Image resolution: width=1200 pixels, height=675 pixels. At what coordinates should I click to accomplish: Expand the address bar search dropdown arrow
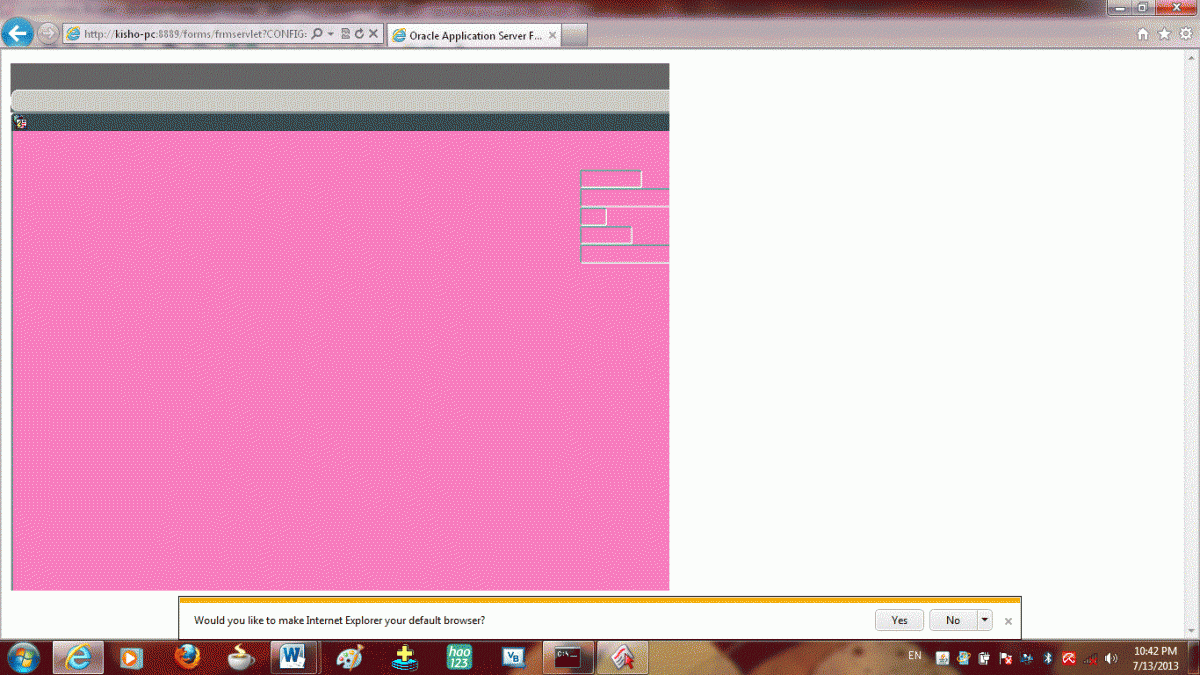(x=330, y=34)
